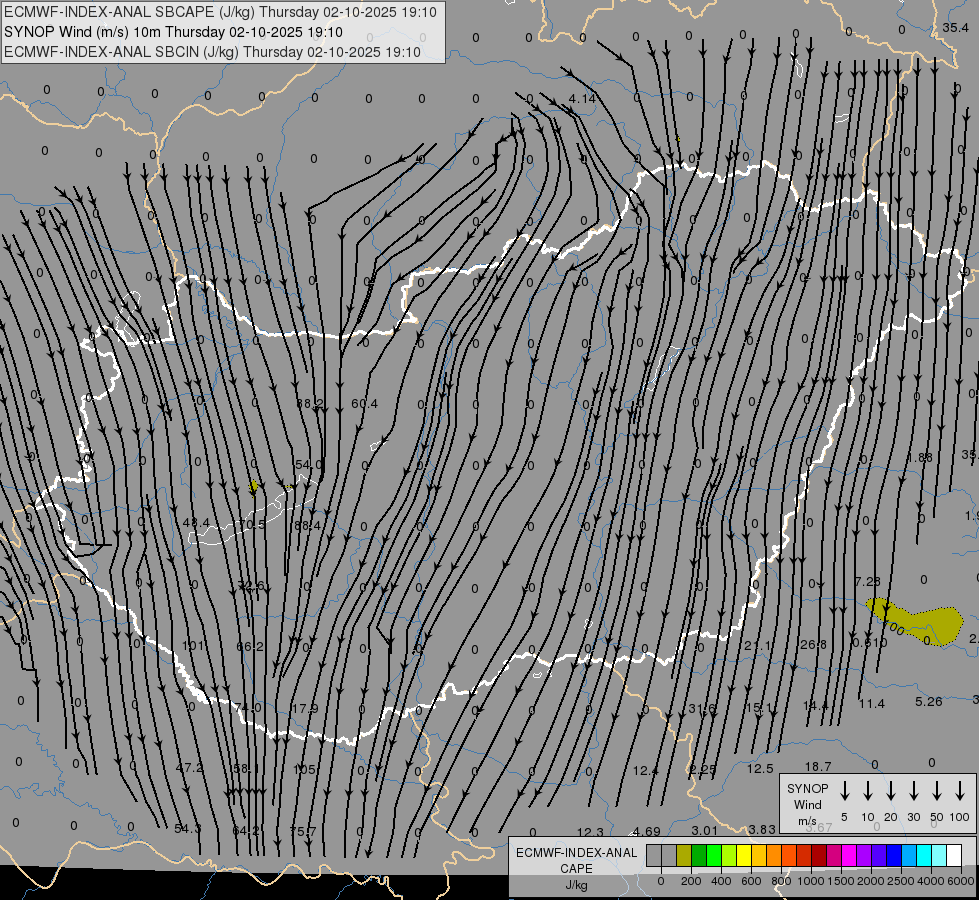This screenshot has height=900, width=979.
Task: Click the '70.5' value on the map
Action: (x=252, y=525)
